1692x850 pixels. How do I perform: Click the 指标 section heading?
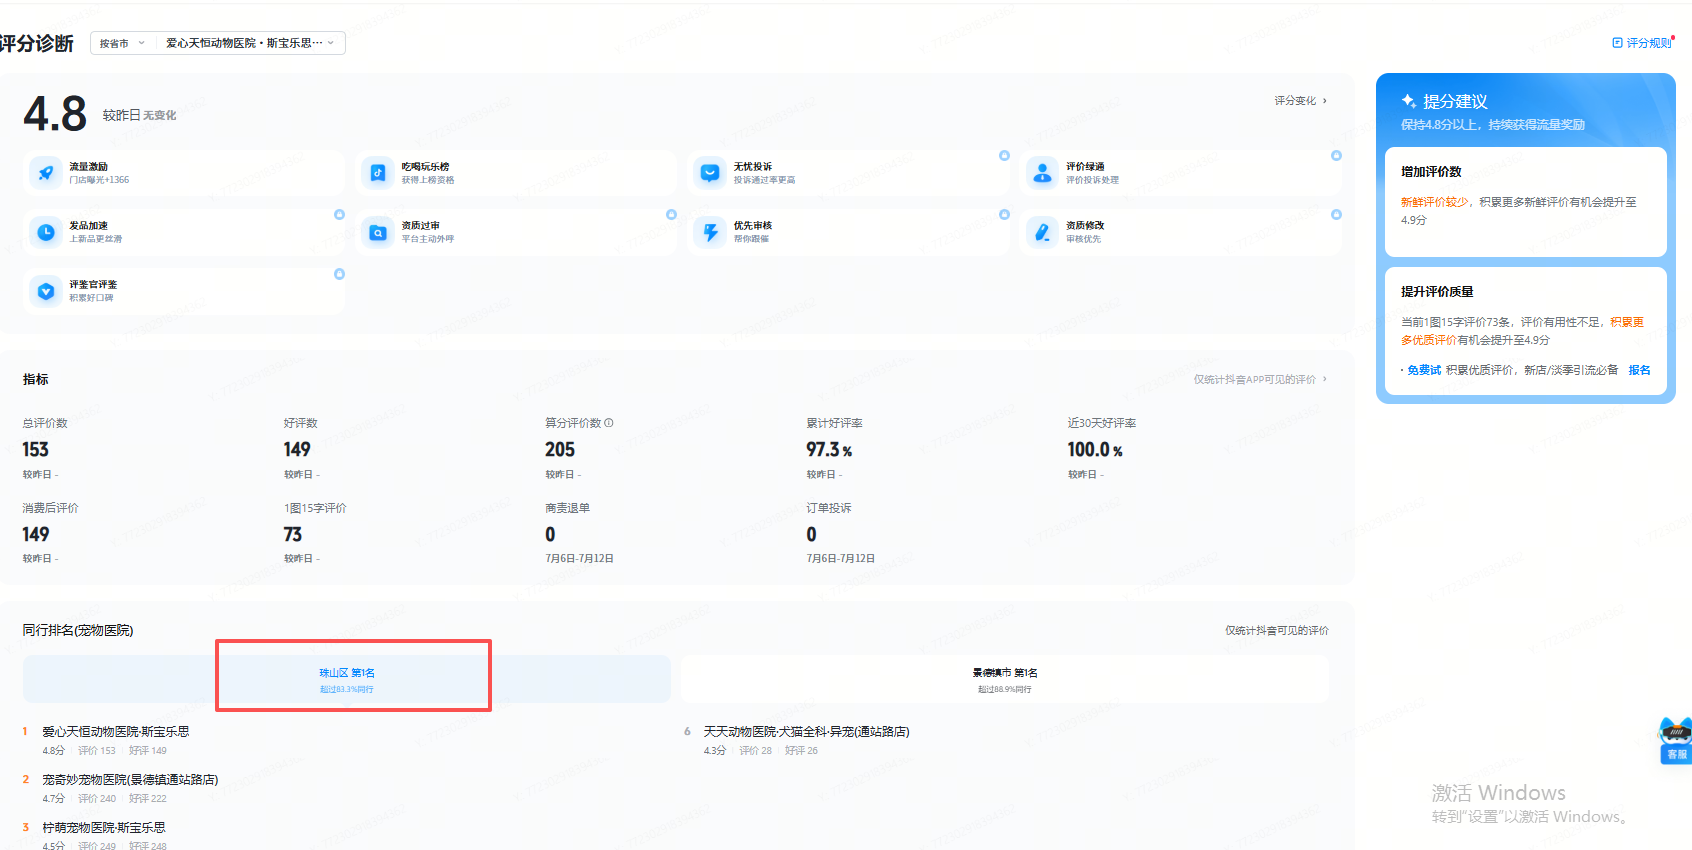click(35, 379)
